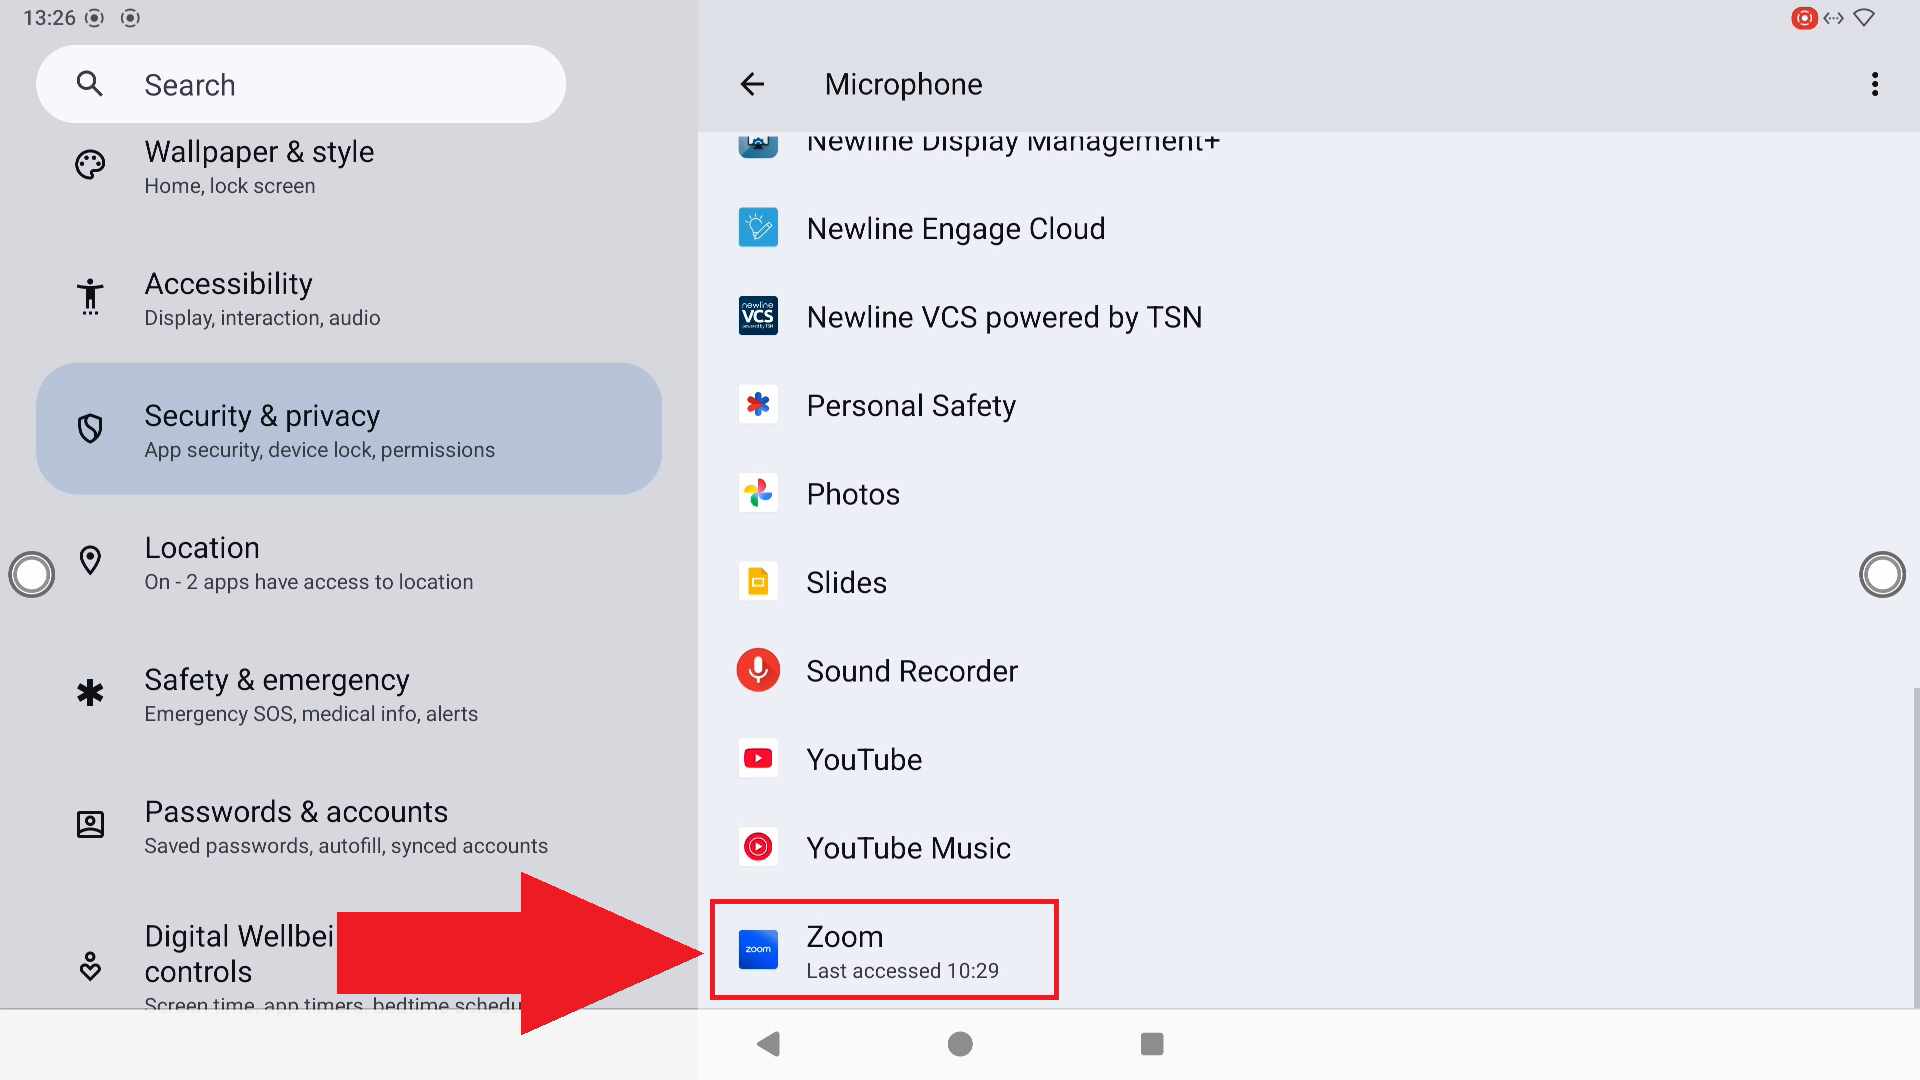1920x1080 pixels.
Task: Open Security & privacy settings
Action: 348,429
